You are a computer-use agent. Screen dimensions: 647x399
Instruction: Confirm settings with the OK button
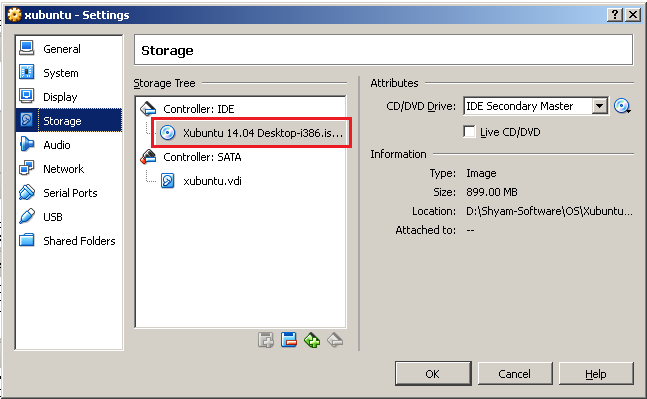(433, 374)
